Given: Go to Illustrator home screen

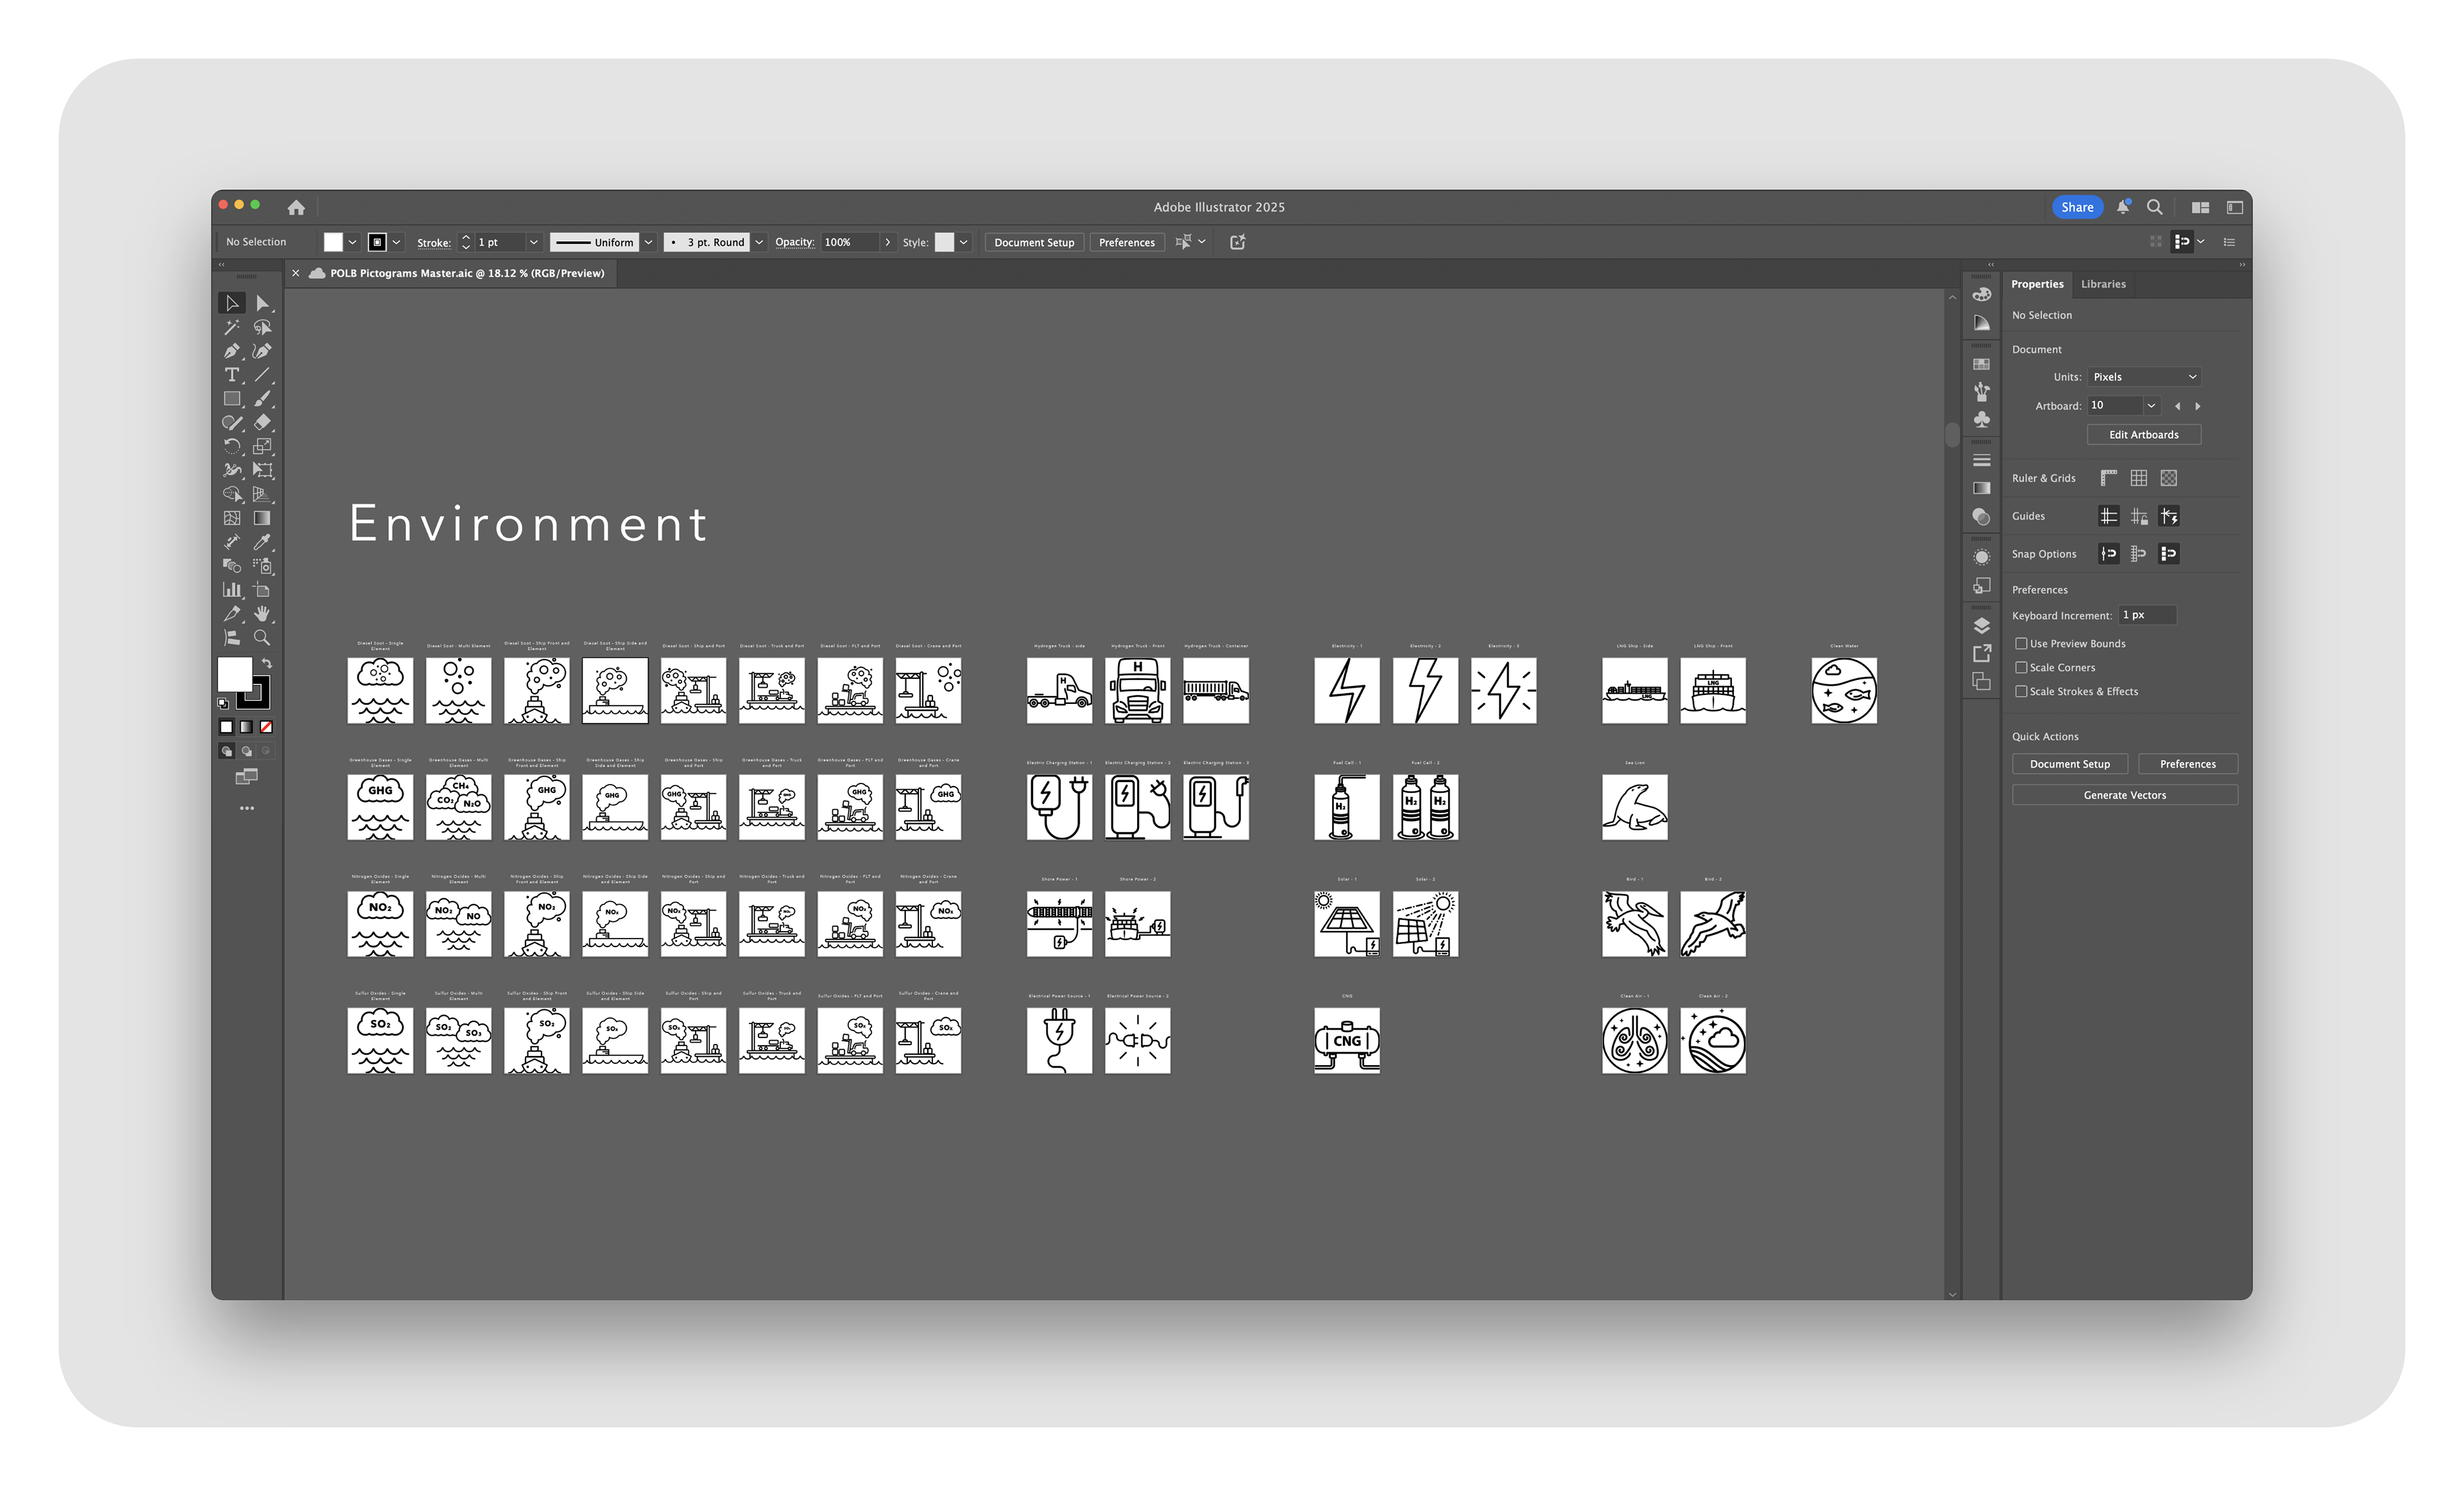Looking at the screenshot, I should click(296, 207).
